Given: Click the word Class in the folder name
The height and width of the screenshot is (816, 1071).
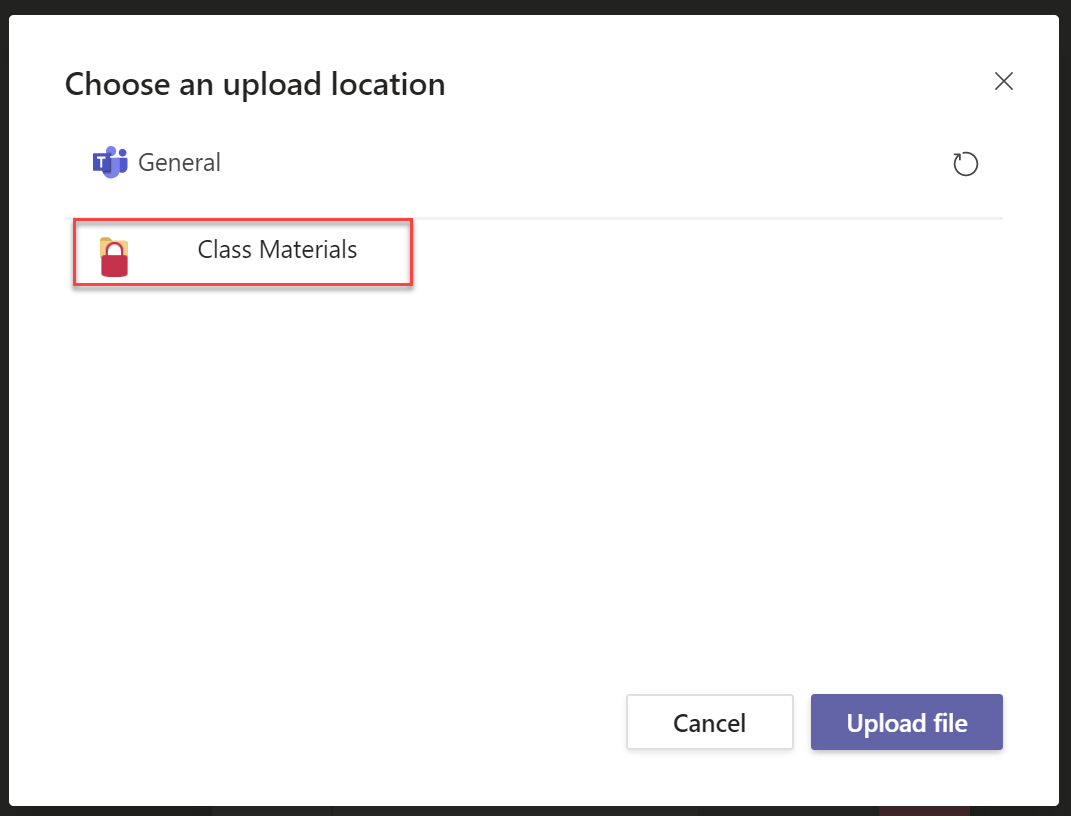Looking at the screenshot, I should pyautogui.click(x=225, y=250).
